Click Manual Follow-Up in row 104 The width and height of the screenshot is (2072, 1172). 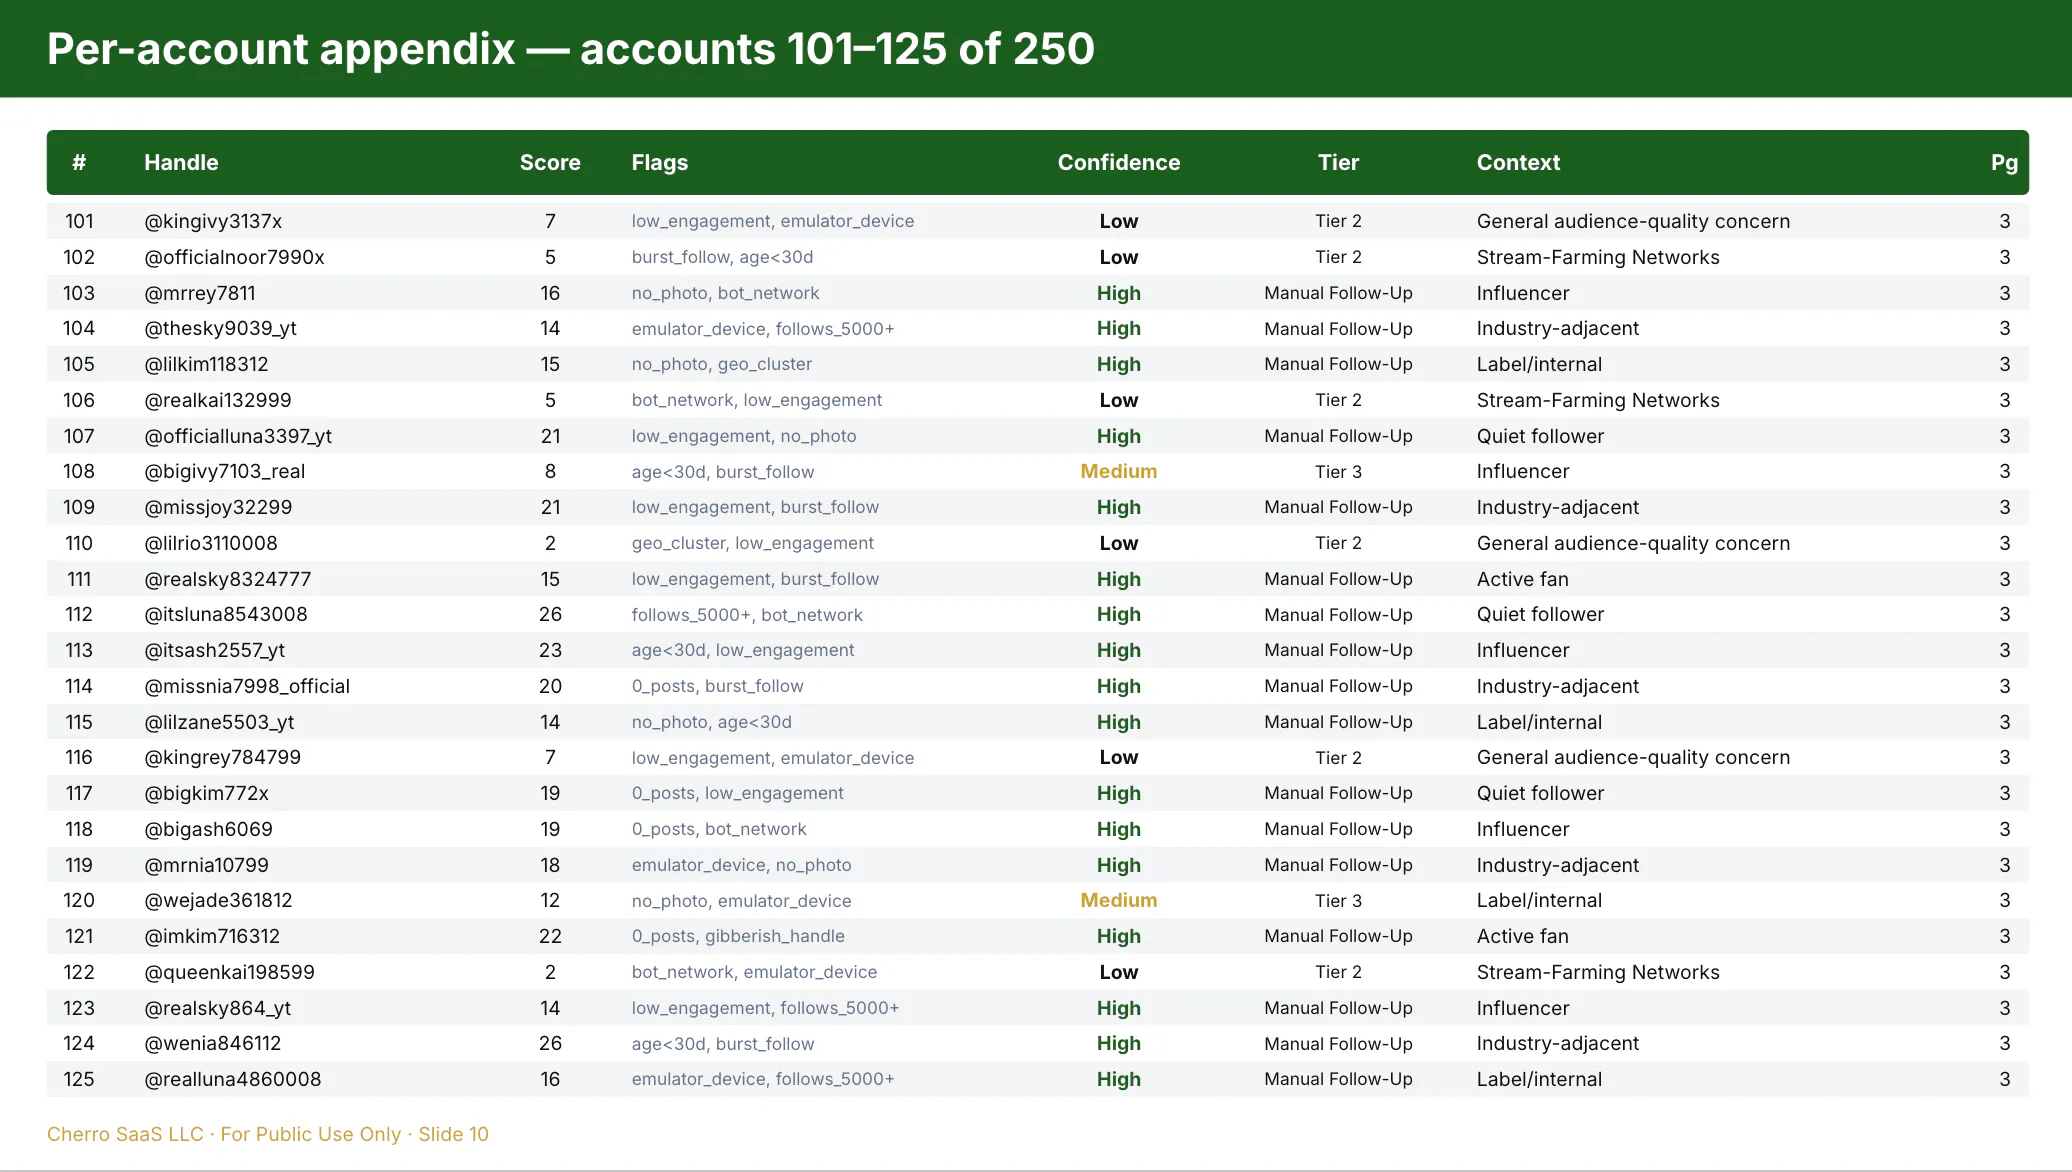[1338, 328]
